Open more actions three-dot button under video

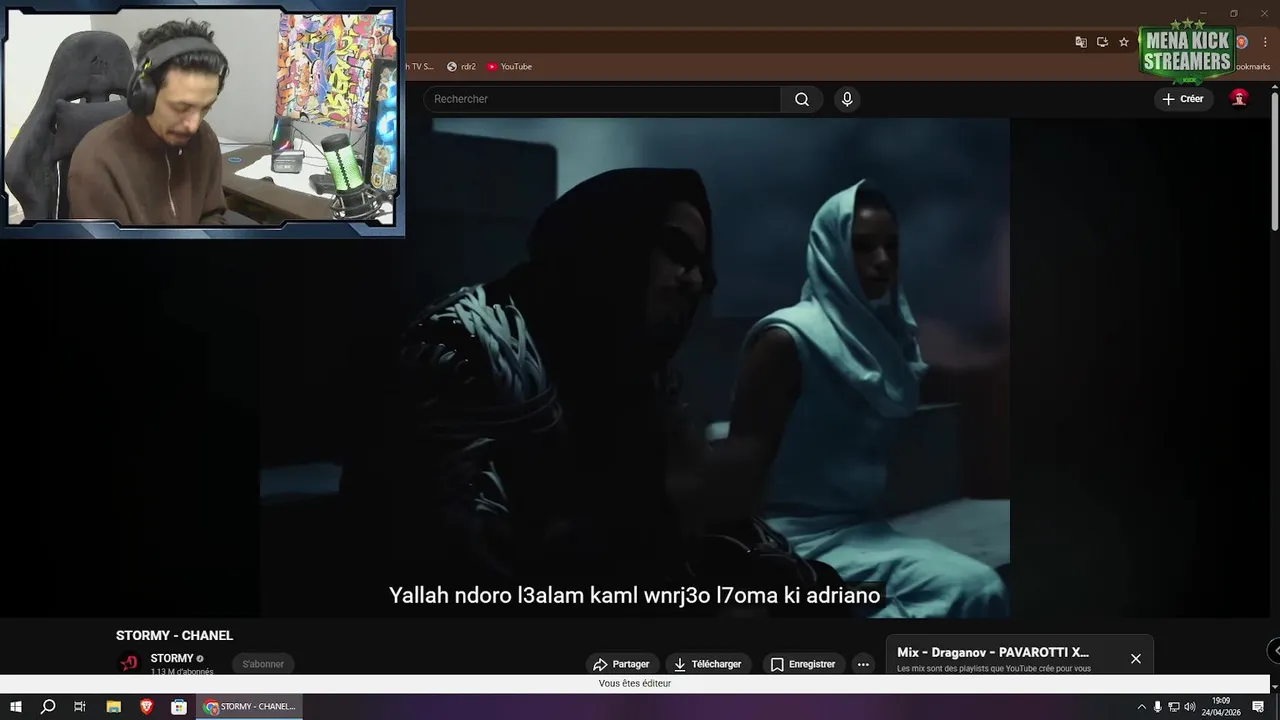pyautogui.click(x=863, y=664)
